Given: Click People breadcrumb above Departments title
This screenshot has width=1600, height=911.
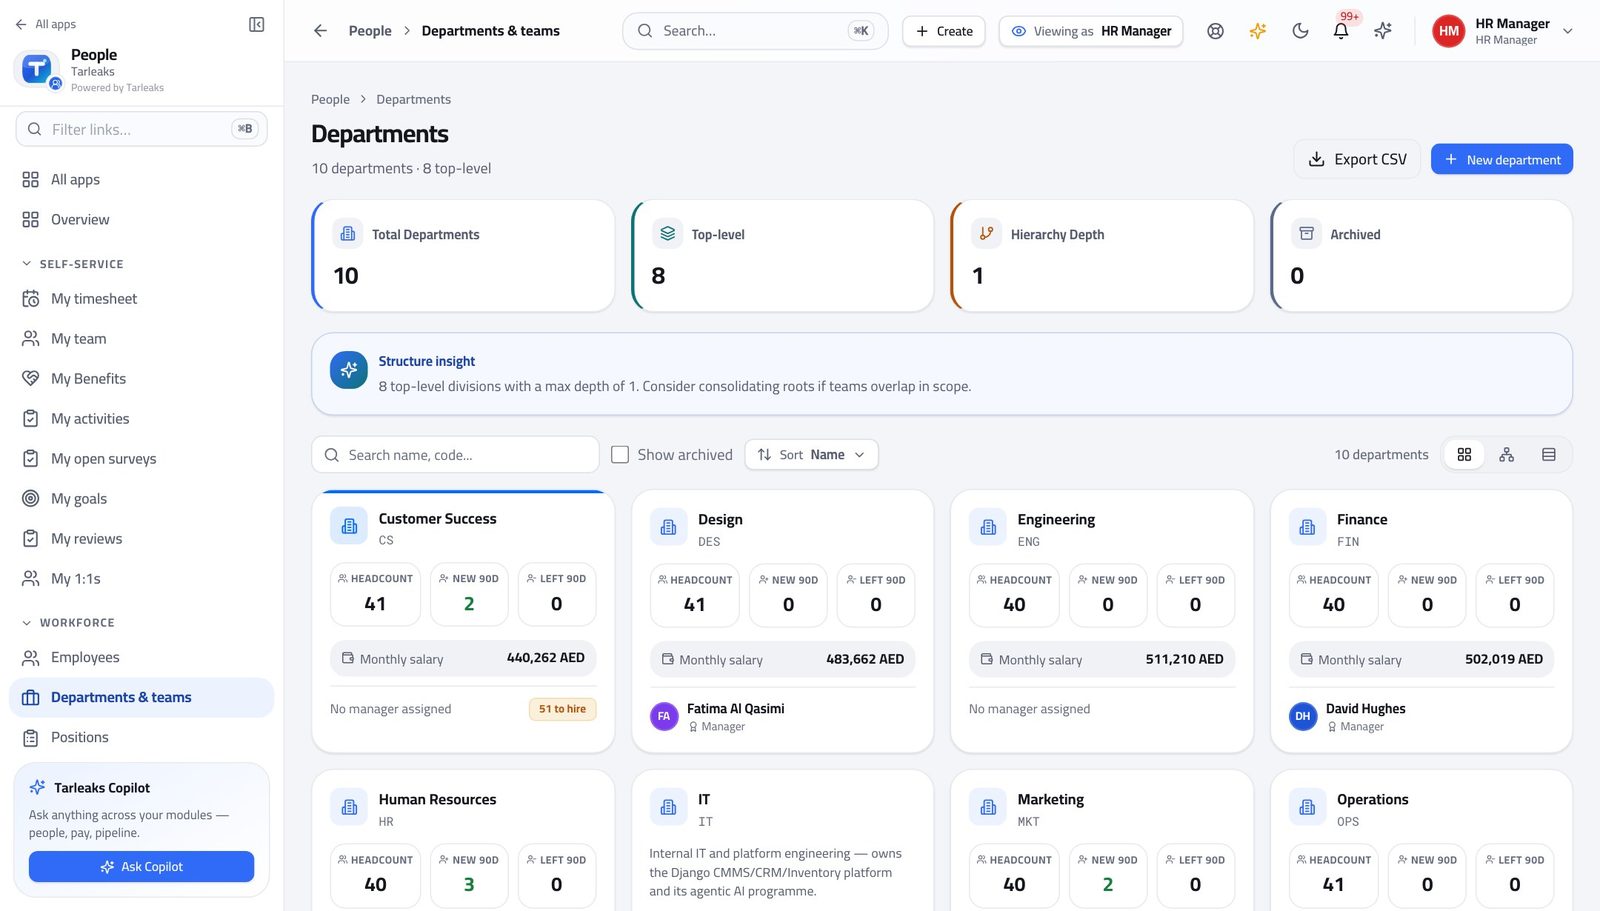Looking at the screenshot, I should click(330, 100).
